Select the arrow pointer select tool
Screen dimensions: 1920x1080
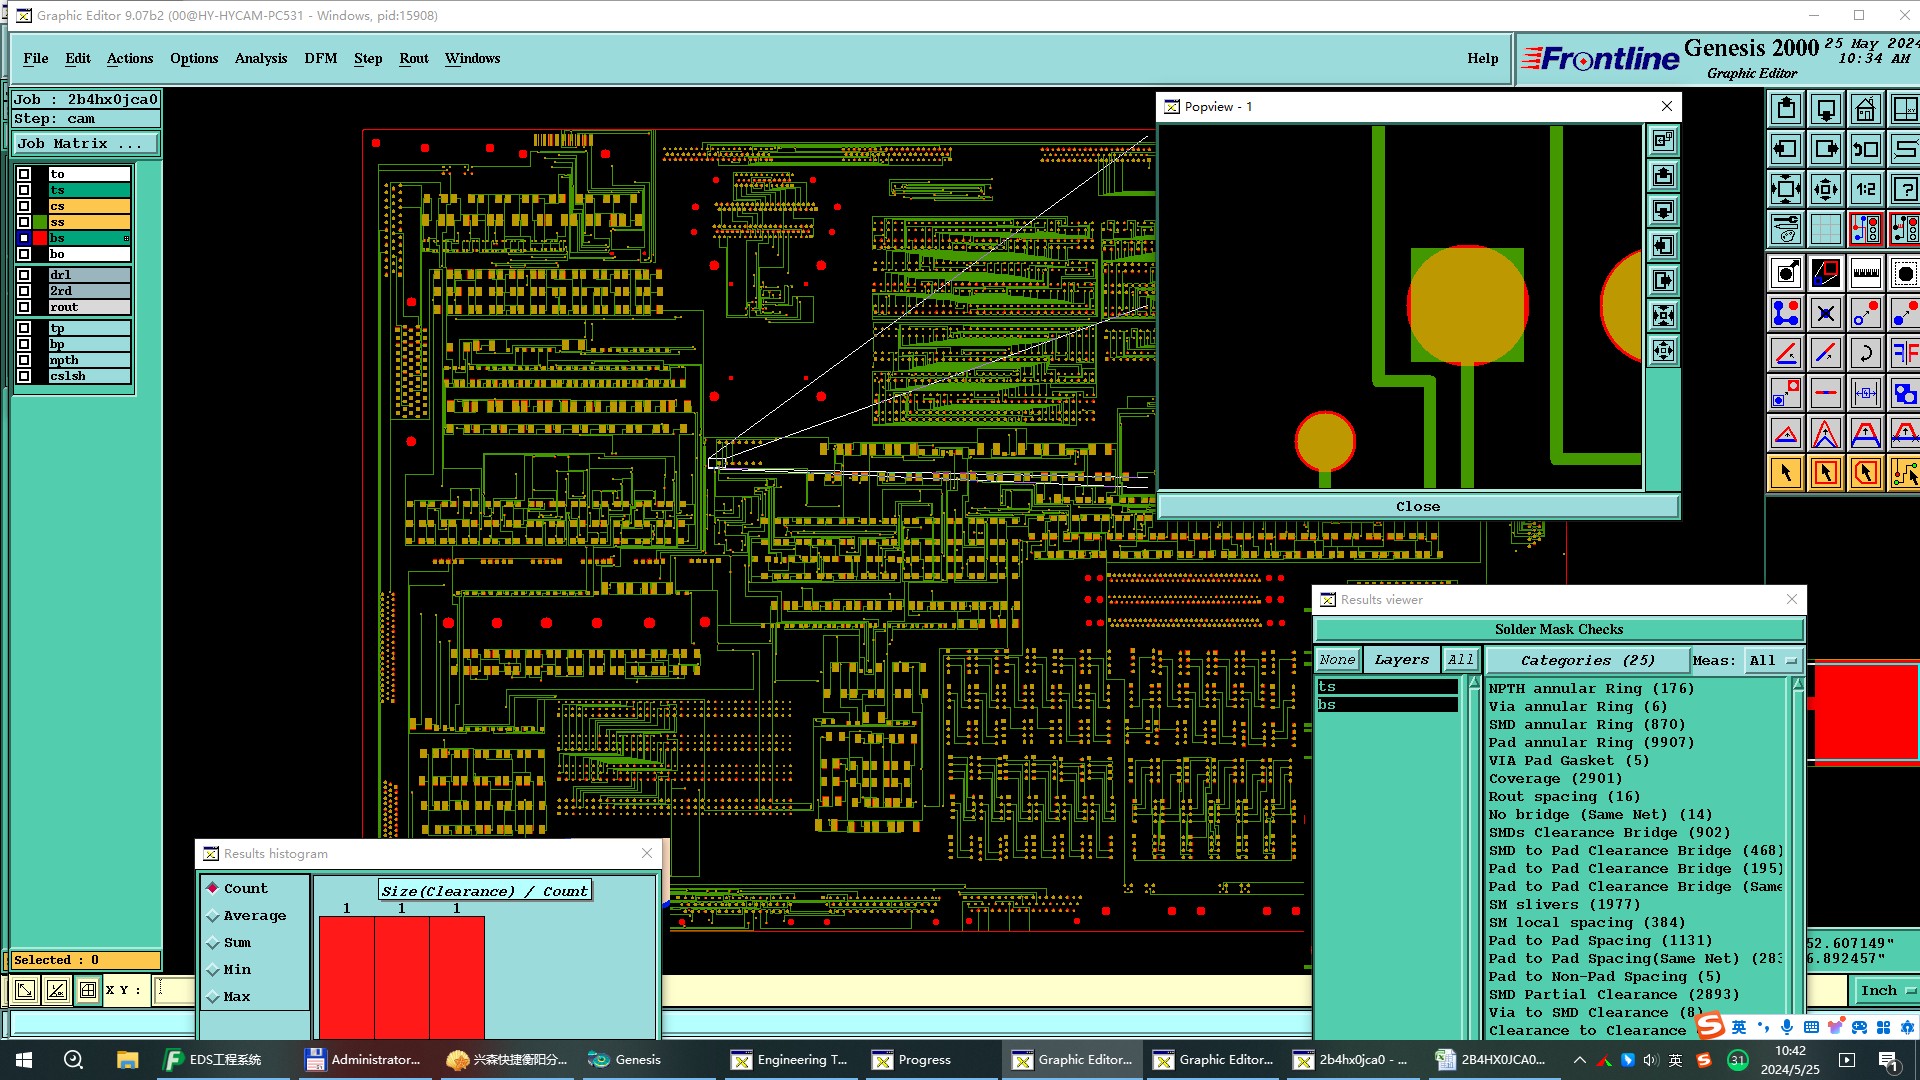pyautogui.click(x=1785, y=473)
